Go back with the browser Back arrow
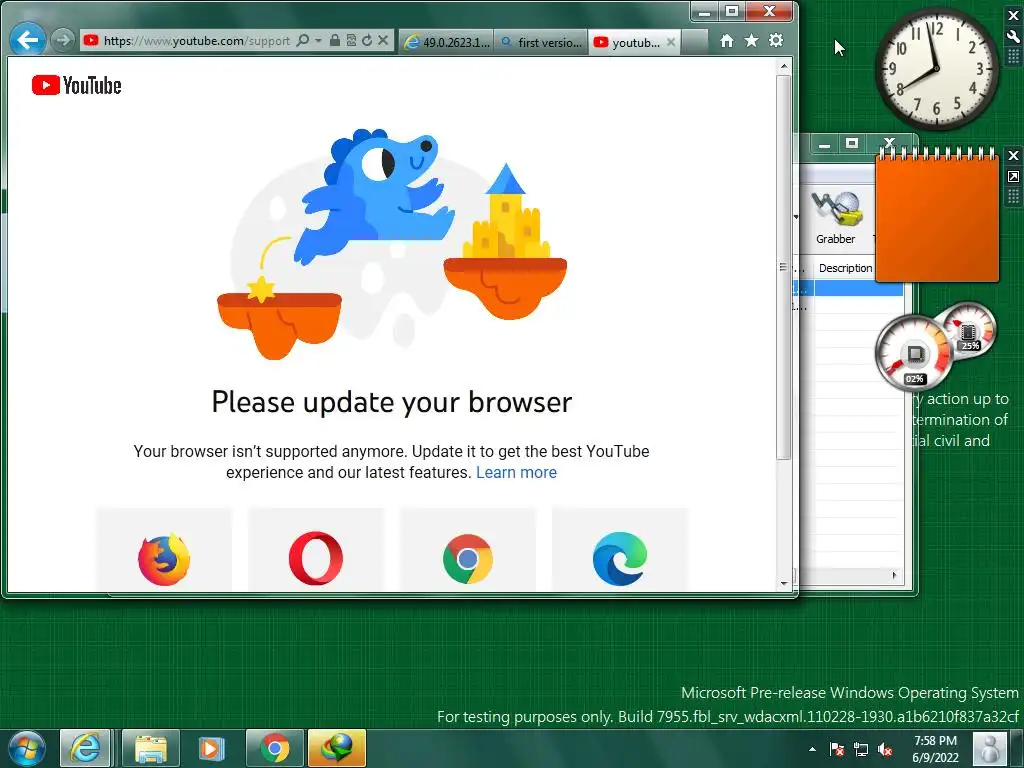 pos(27,40)
